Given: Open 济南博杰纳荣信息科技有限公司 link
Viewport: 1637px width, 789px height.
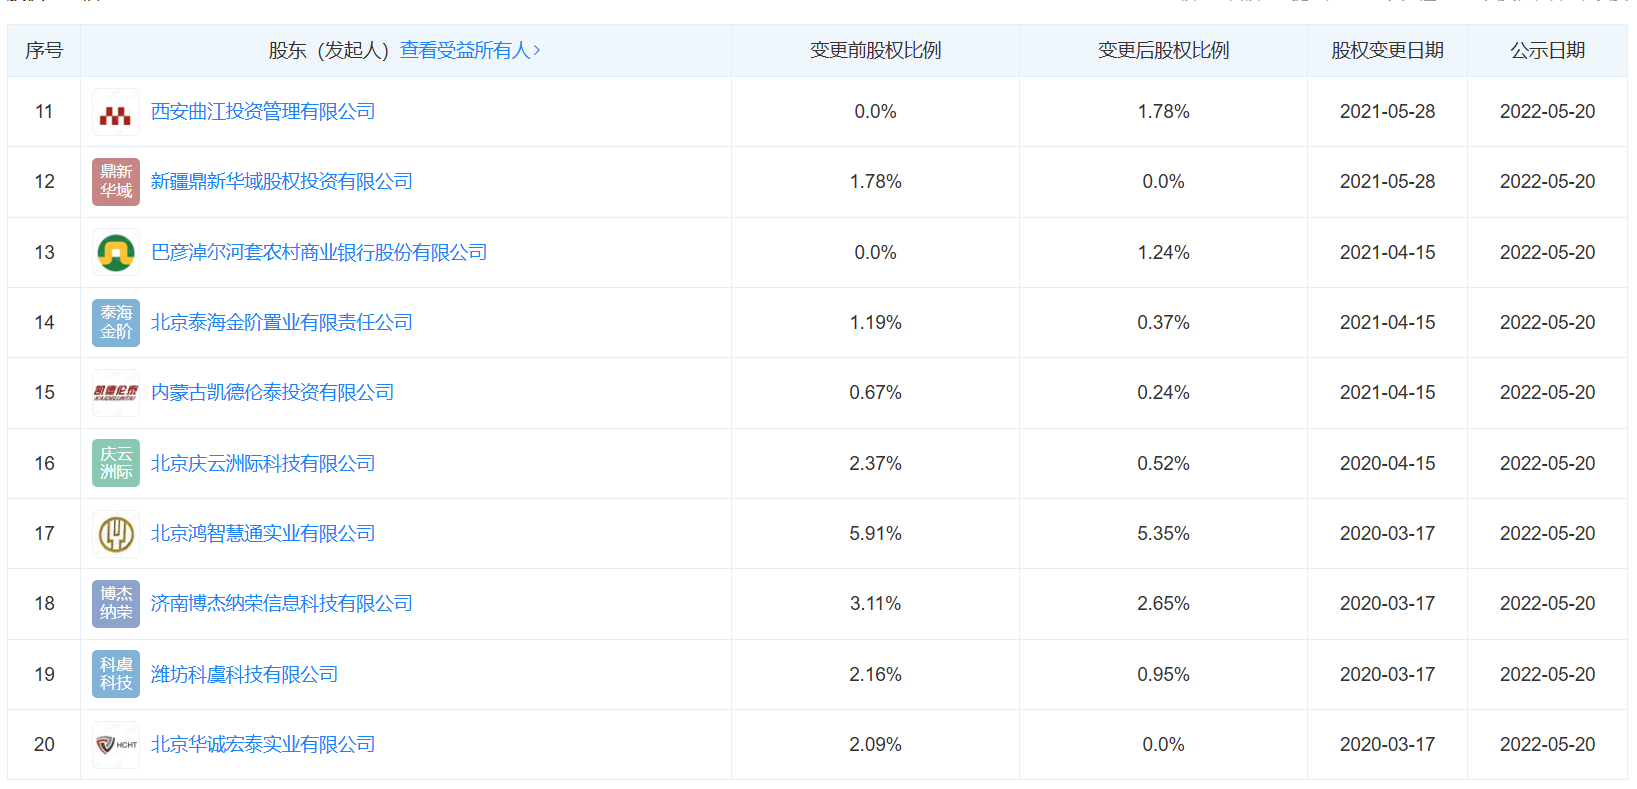Looking at the screenshot, I should [x=281, y=604].
